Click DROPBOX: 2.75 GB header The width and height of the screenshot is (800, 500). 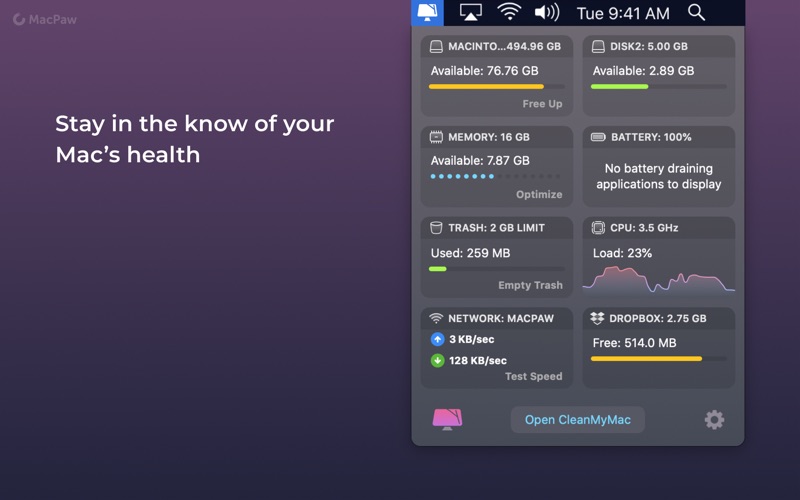click(x=659, y=318)
